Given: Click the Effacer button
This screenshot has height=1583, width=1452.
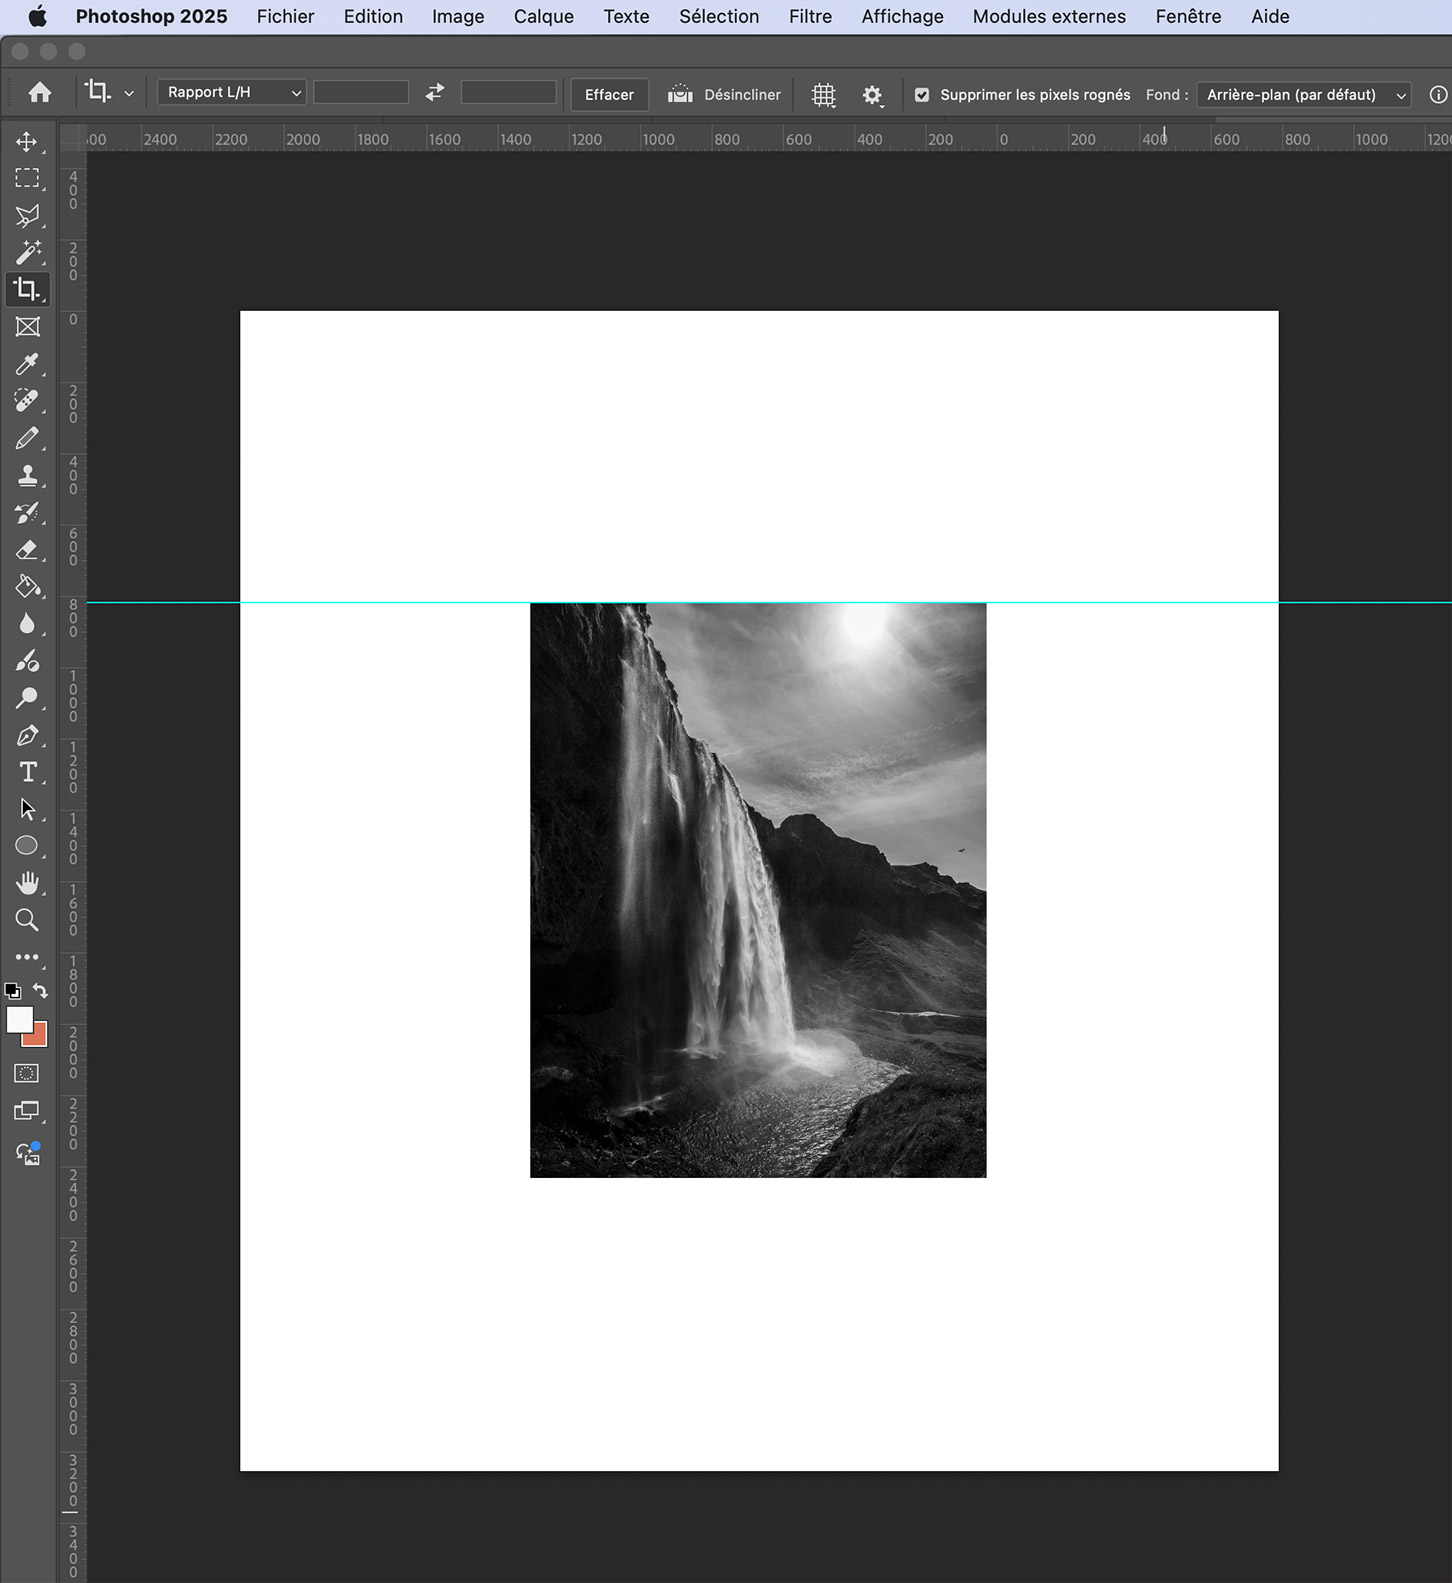Looking at the screenshot, I should coord(609,95).
